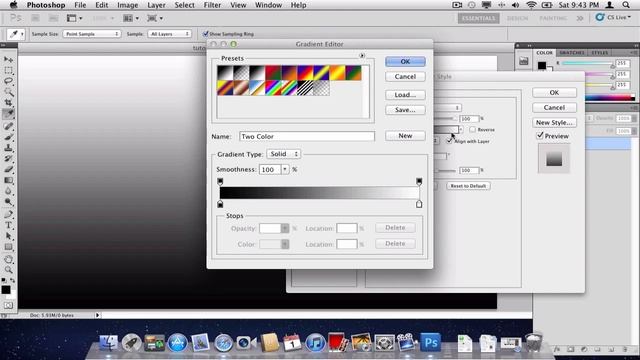Image resolution: width=640 pixels, height=360 pixels.
Task: Select the Zoom tool in the toolbox
Action: pyautogui.click(x=8, y=270)
